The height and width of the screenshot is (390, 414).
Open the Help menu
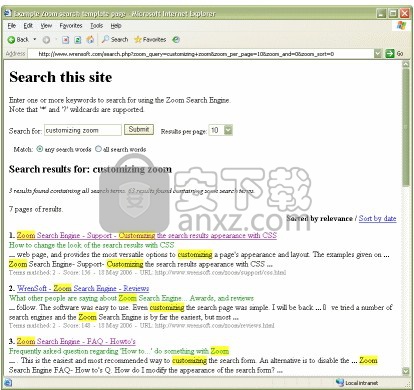(116, 26)
